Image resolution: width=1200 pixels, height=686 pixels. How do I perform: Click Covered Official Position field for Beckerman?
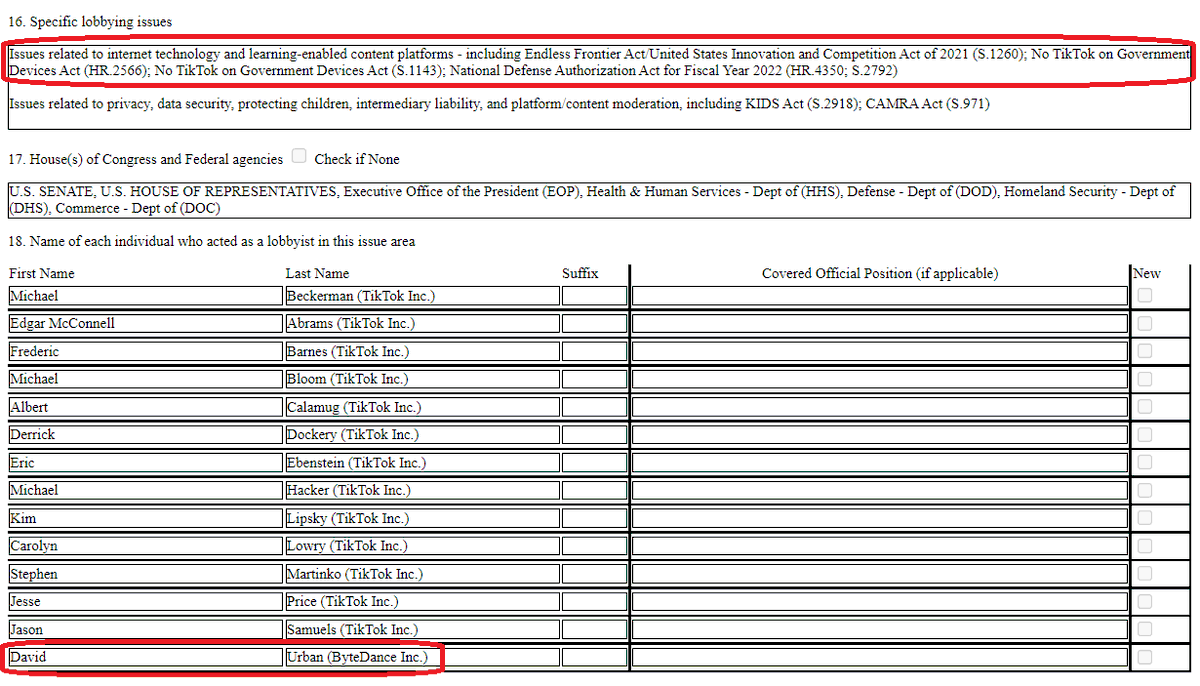(880, 296)
